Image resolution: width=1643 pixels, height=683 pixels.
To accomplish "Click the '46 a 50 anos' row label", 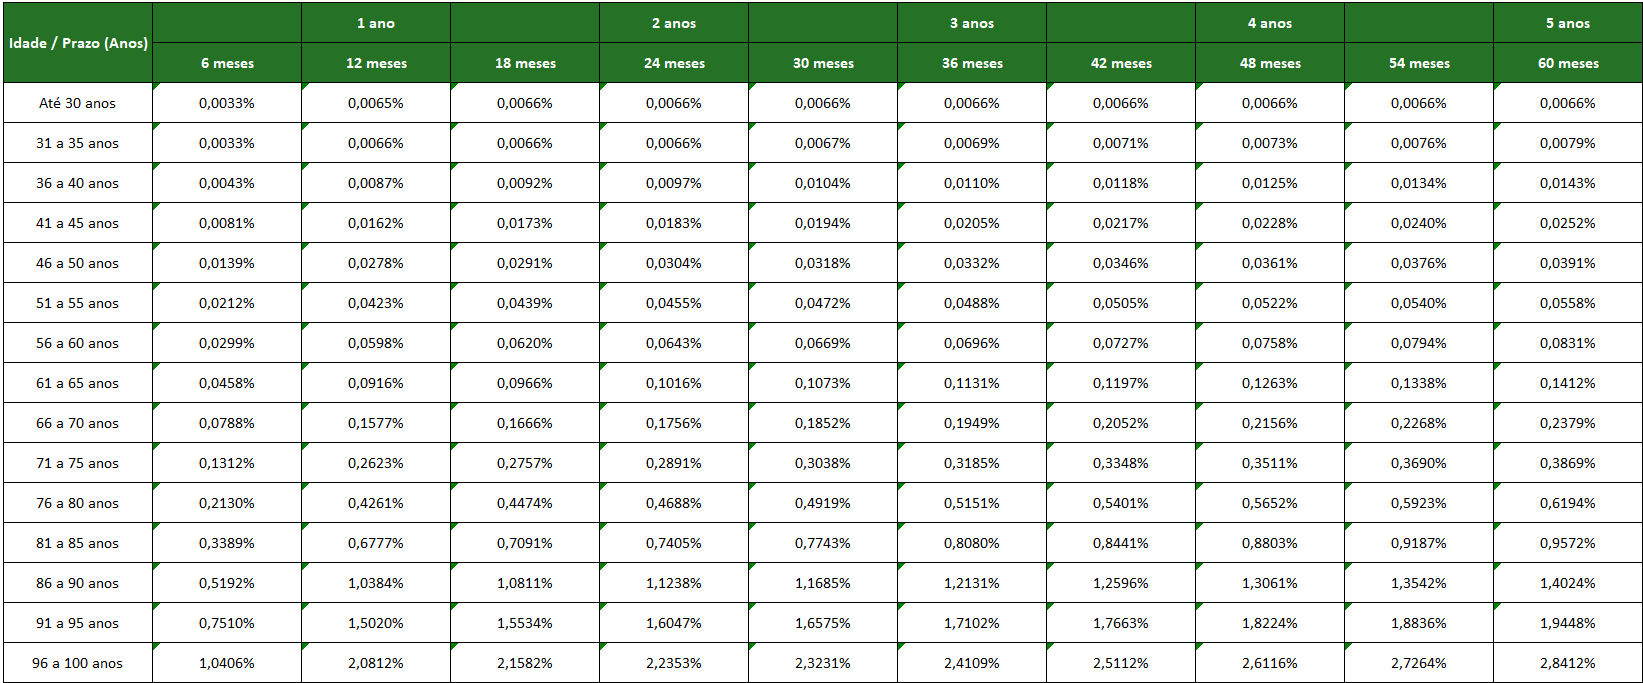I will (78, 263).
